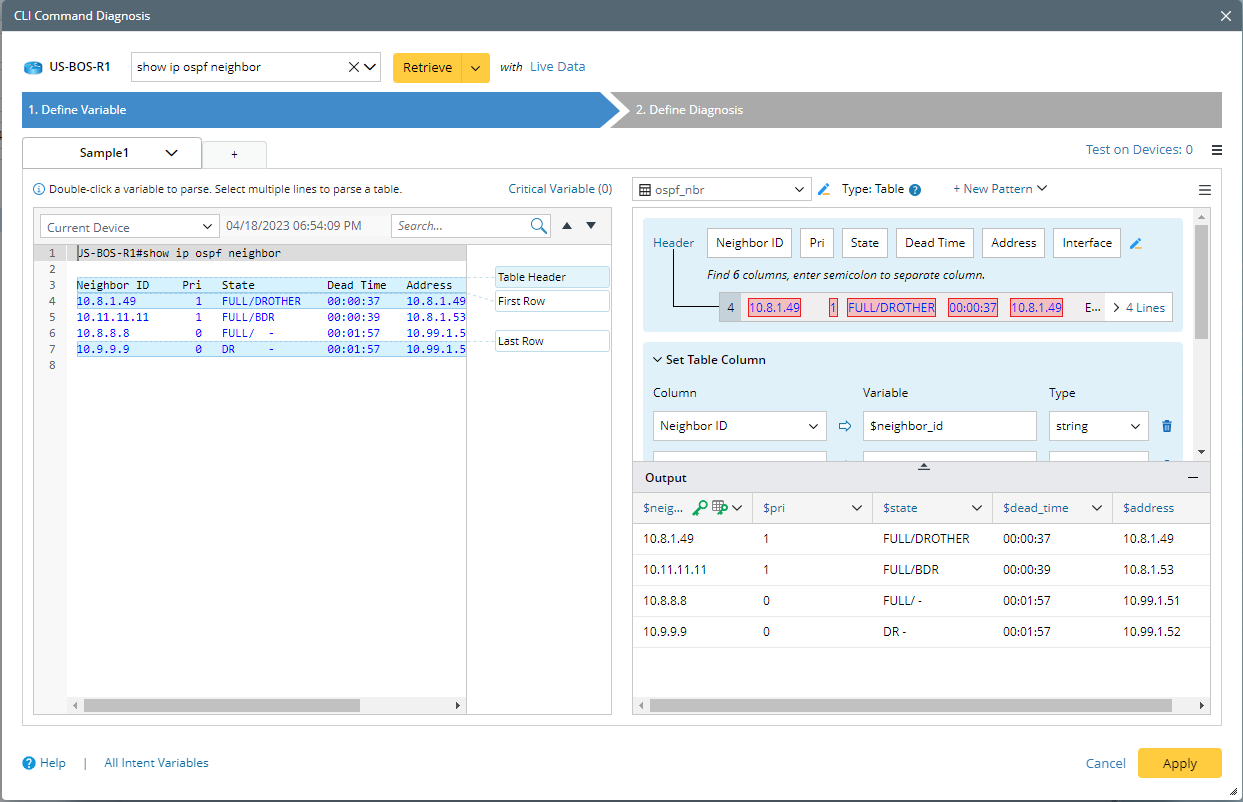The width and height of the screenshot is (1243, 802).
Task: Collapse the Output panel with the minus icon
Action: [1192, 478]
